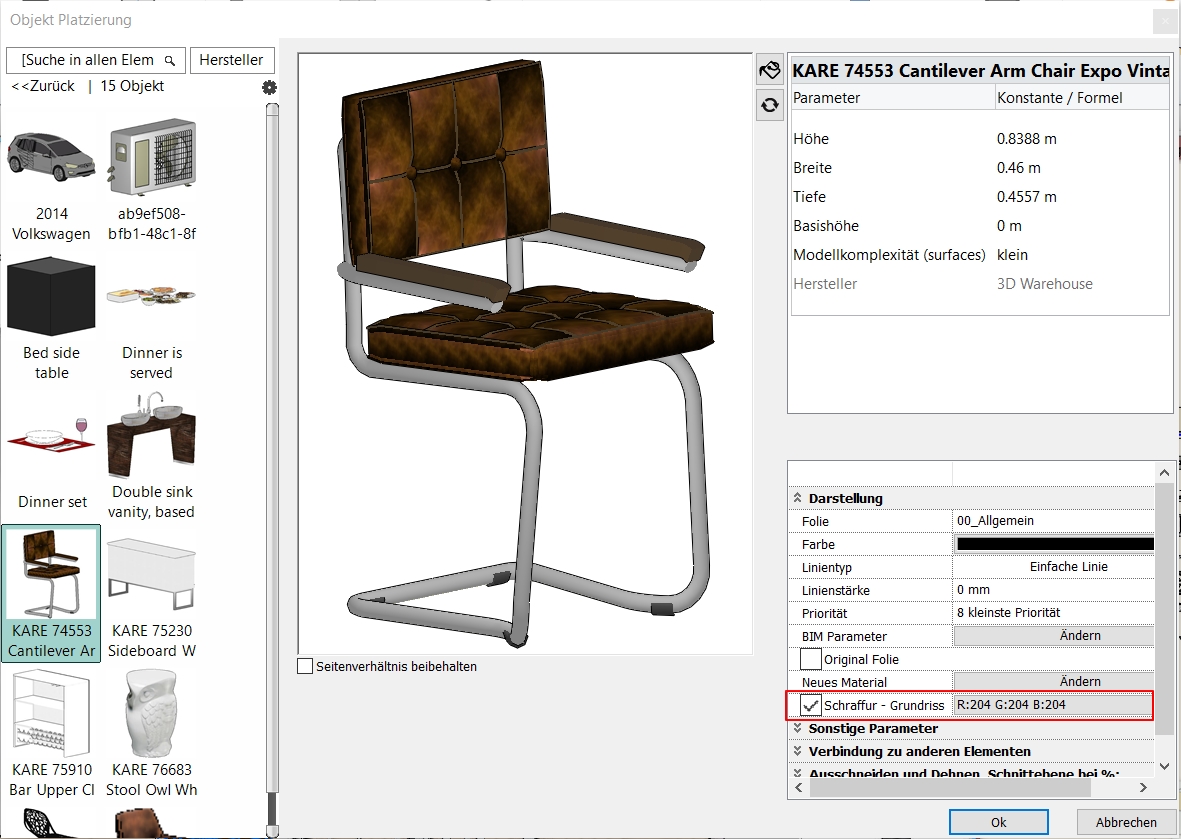1181x839 pixels.
Task: Select the Bed side table object
Action: click(x=51, y=317)
